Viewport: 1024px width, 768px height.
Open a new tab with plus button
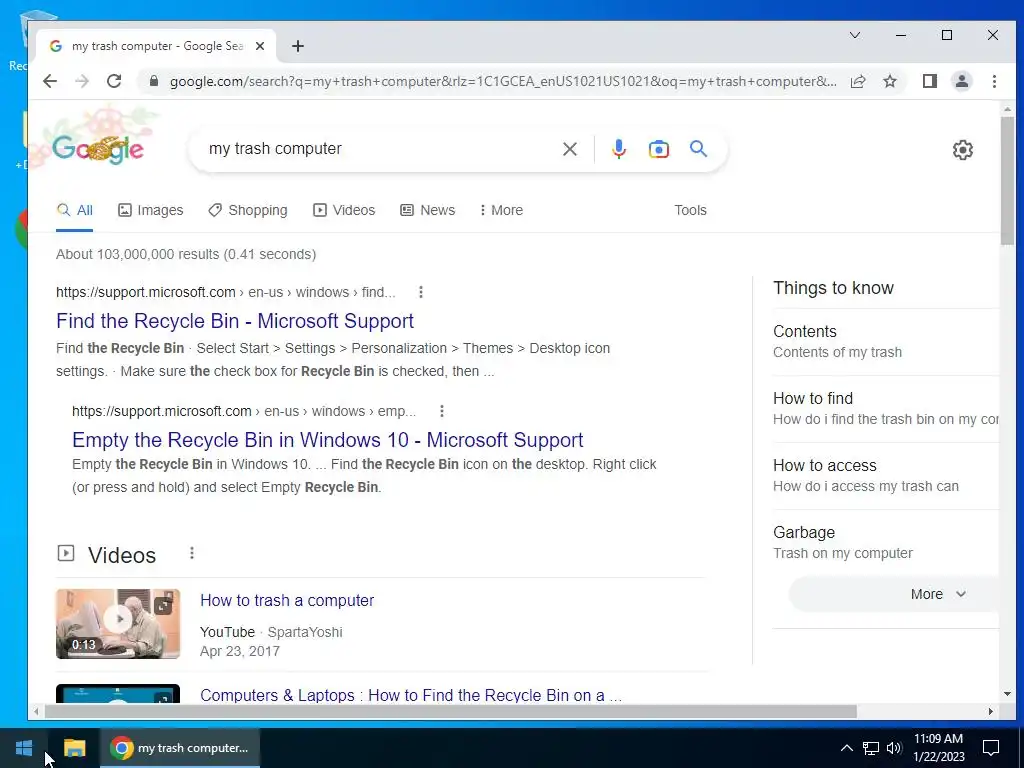[298, 46]
